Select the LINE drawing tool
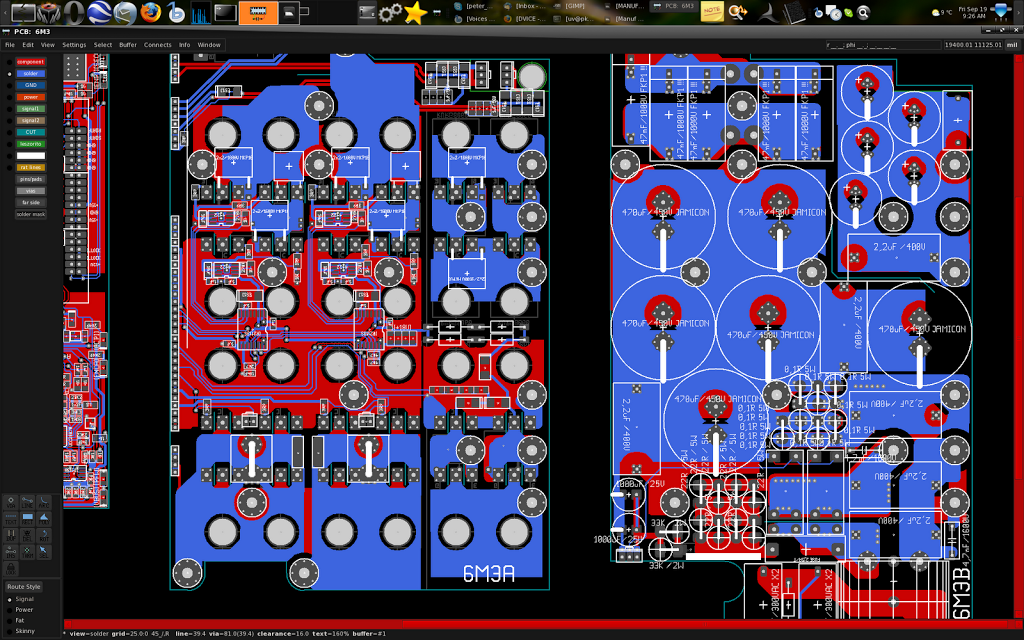This screenshot has height=640, width=1024. [27, 502]
